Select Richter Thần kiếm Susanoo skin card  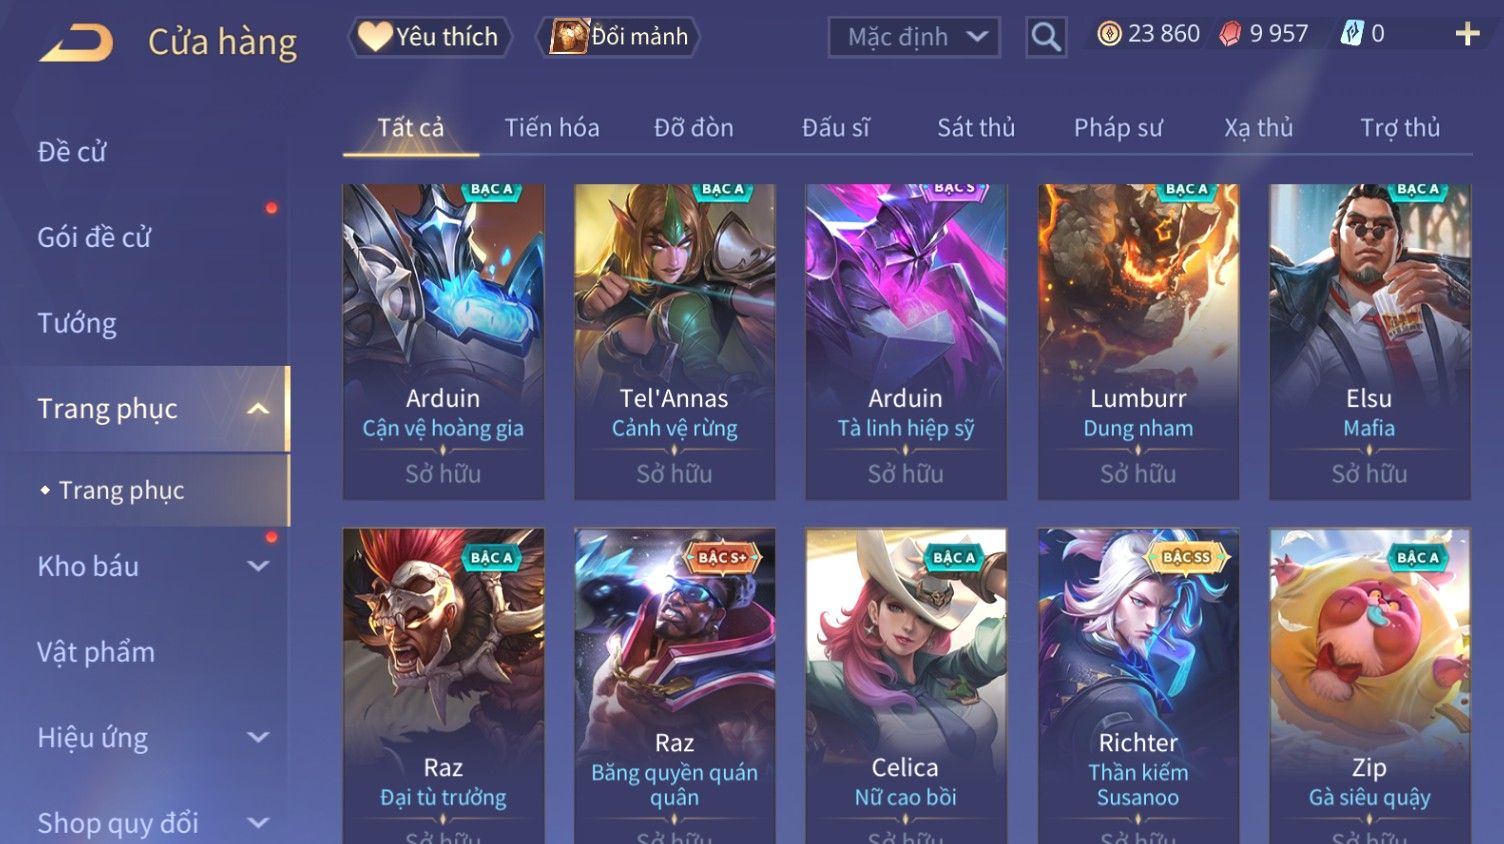[x=1138, y=686]
